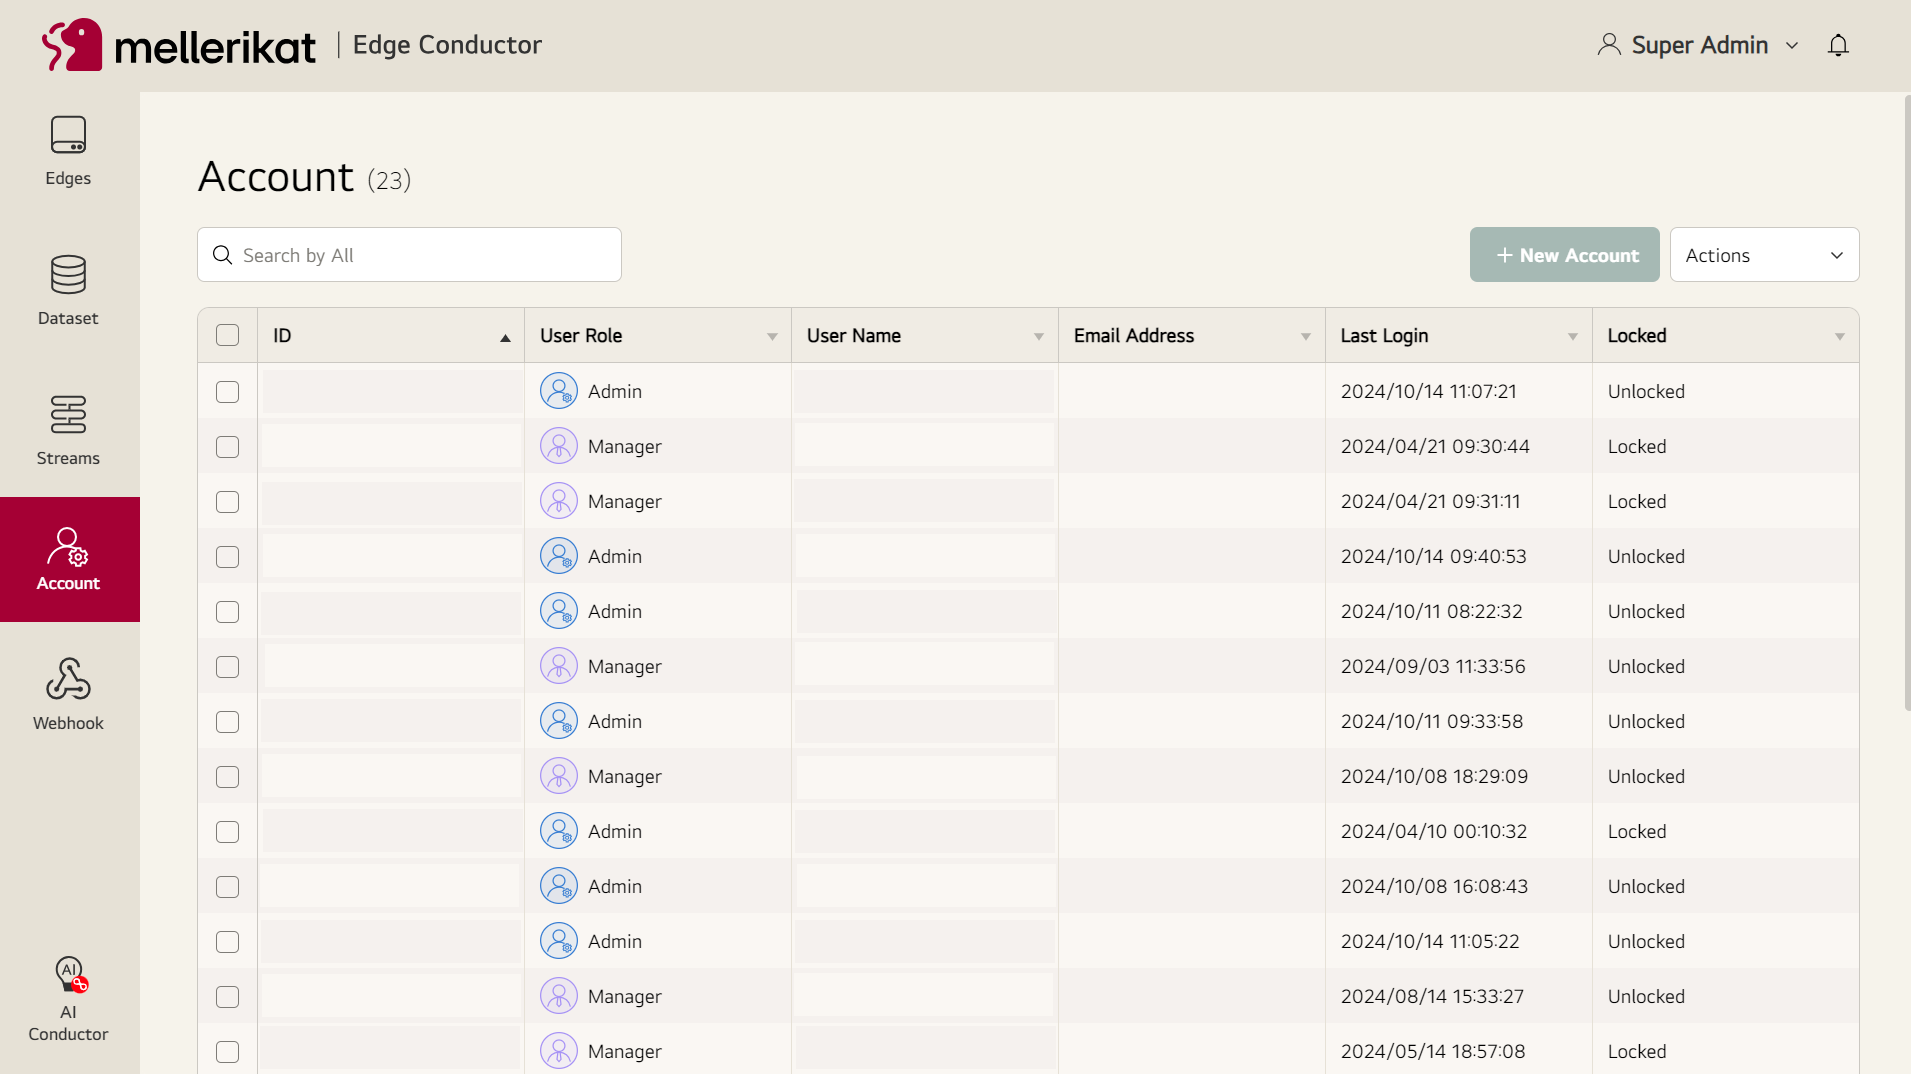Click Manager role icon in 2024/08/14 15:33:27 row
This screenshot has height=1074, width=1911.
559,996
